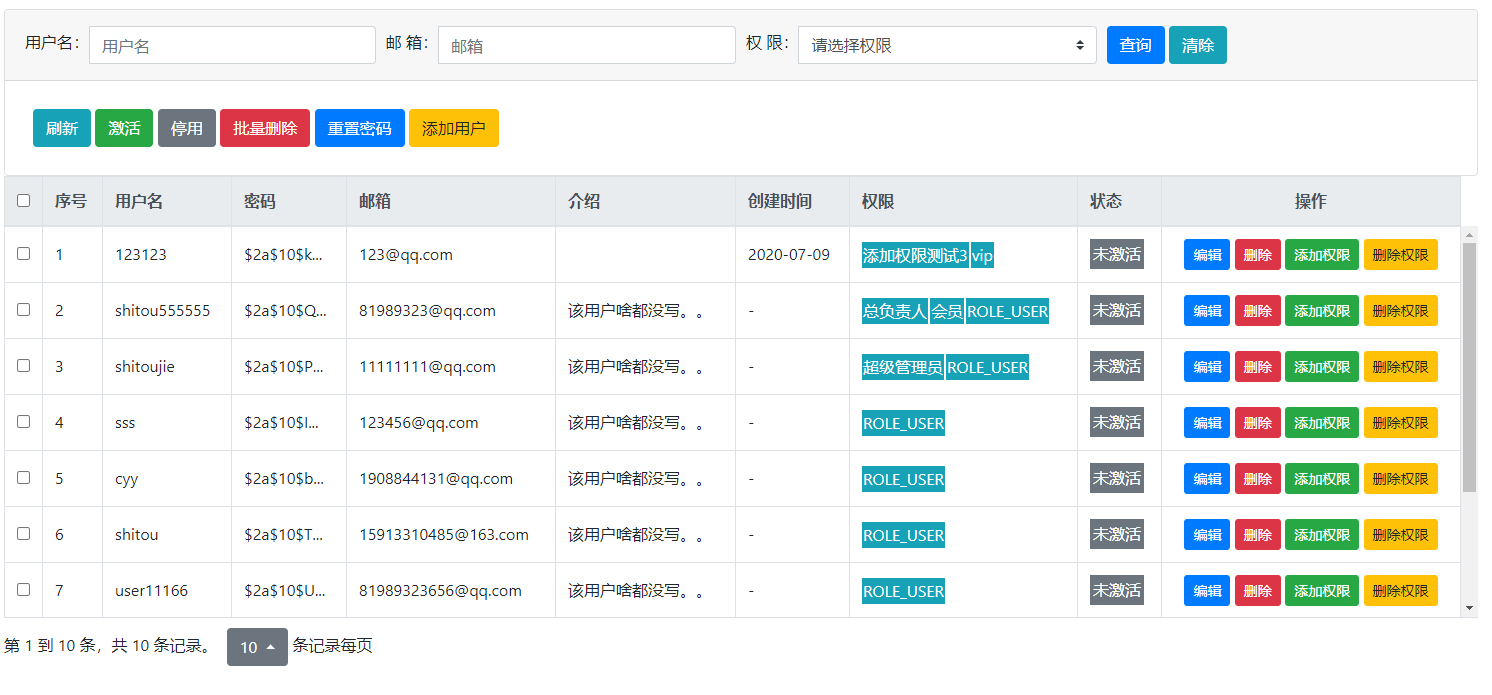This screenshot has height=695, width=1492.
Task: Open the 请选择权限 permission dropdown
Action: point(947,45)
